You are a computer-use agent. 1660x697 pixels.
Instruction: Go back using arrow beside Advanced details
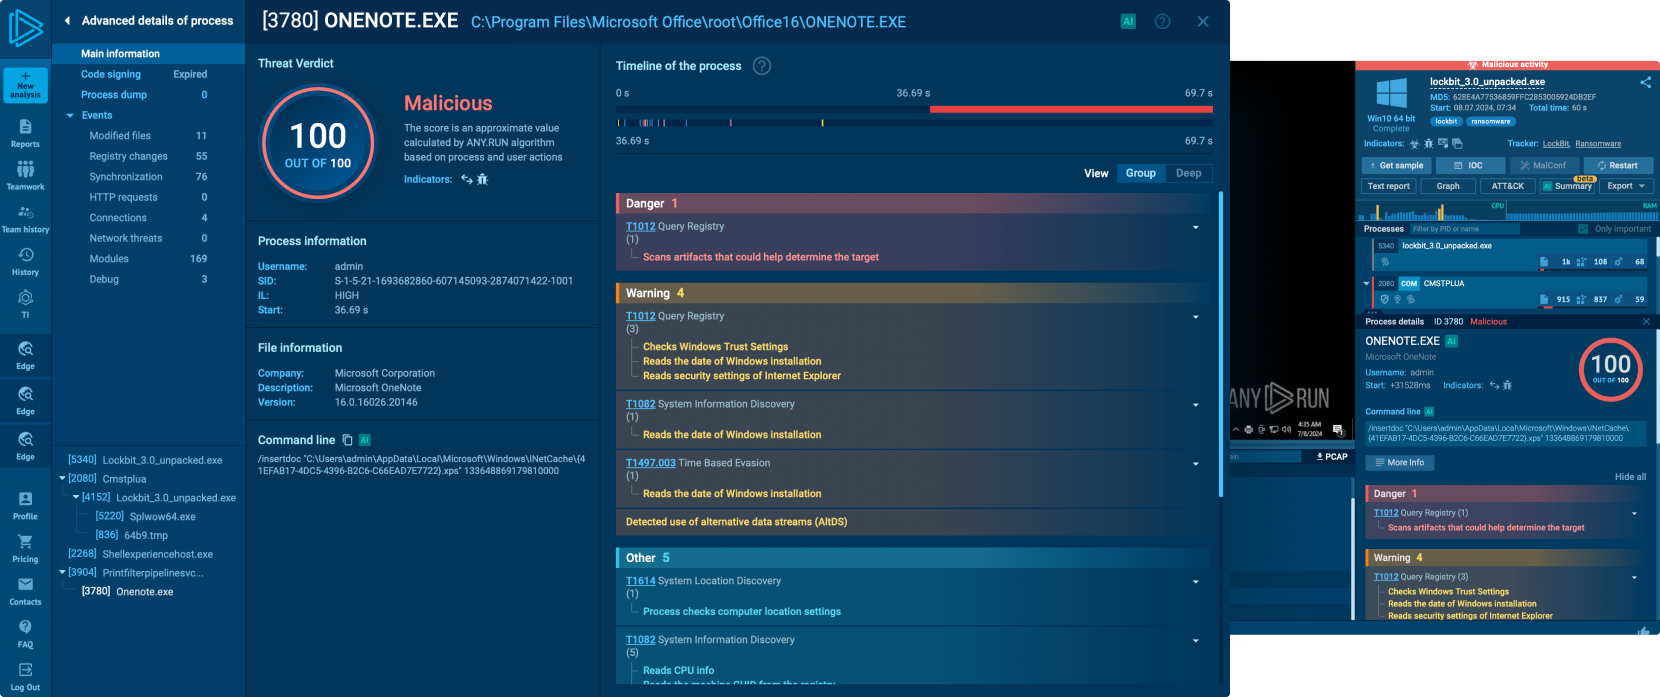pos(67,20)
